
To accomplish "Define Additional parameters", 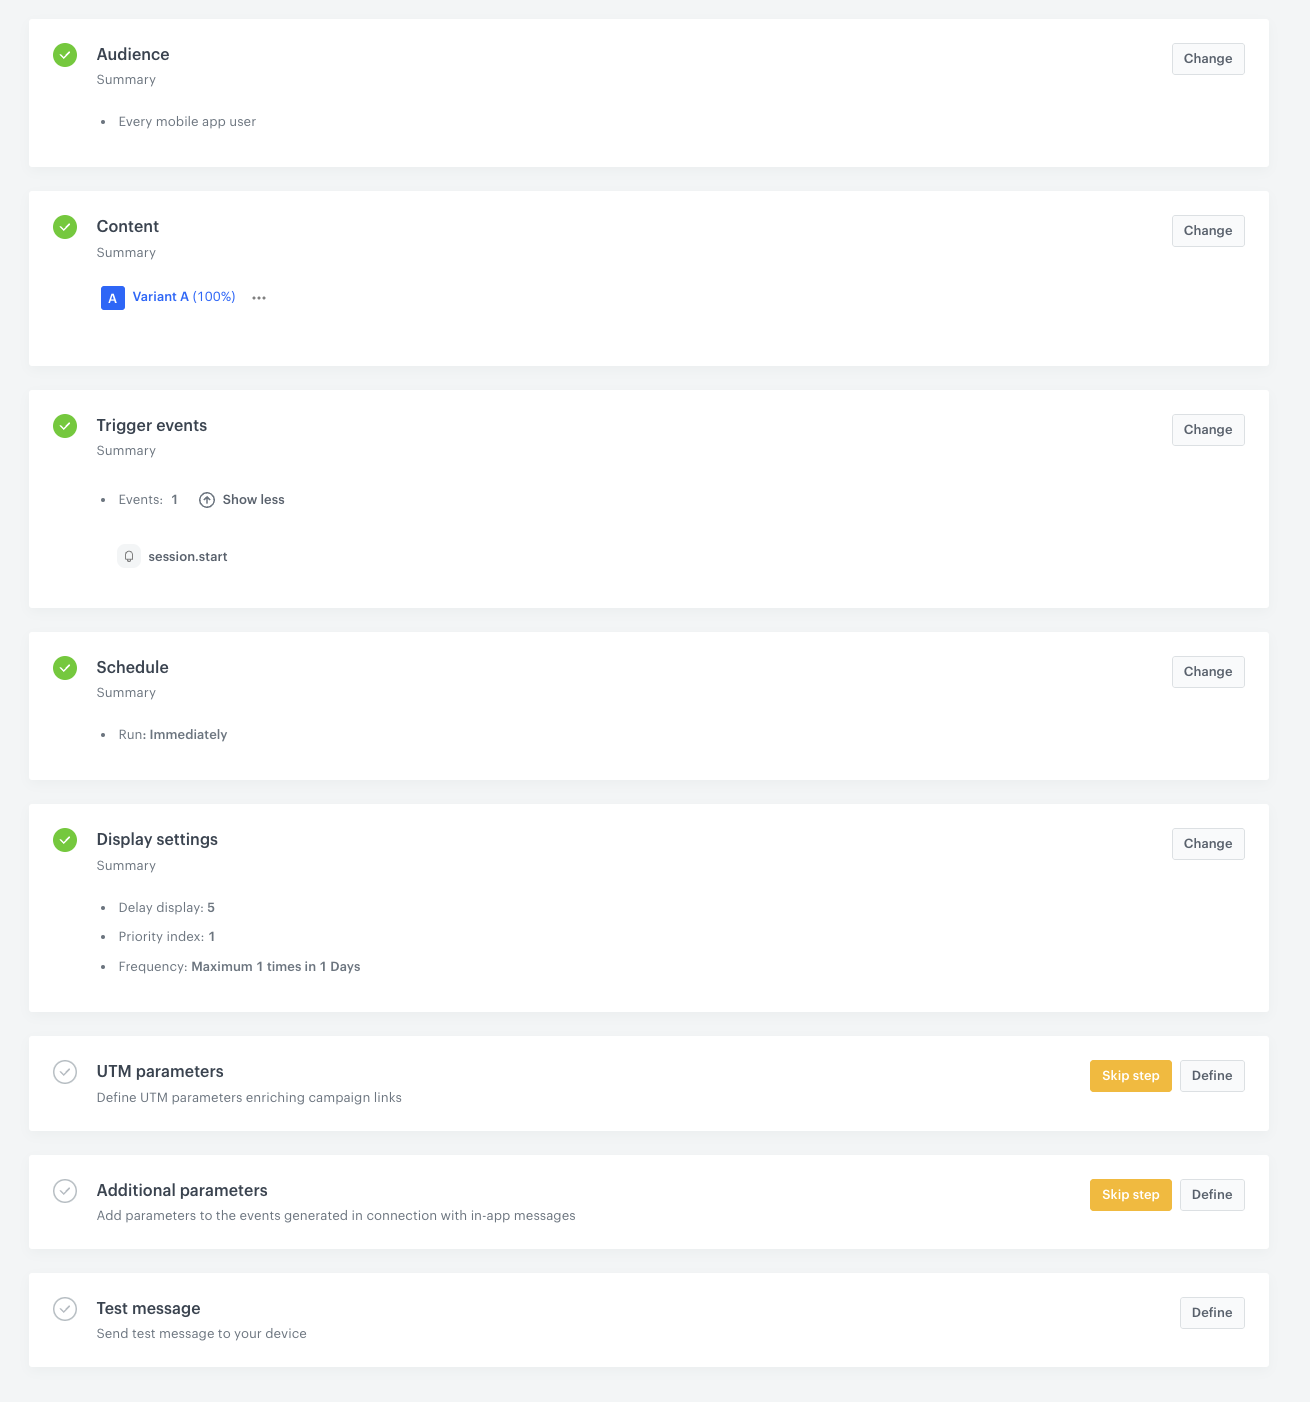I will (1211, 1194).
